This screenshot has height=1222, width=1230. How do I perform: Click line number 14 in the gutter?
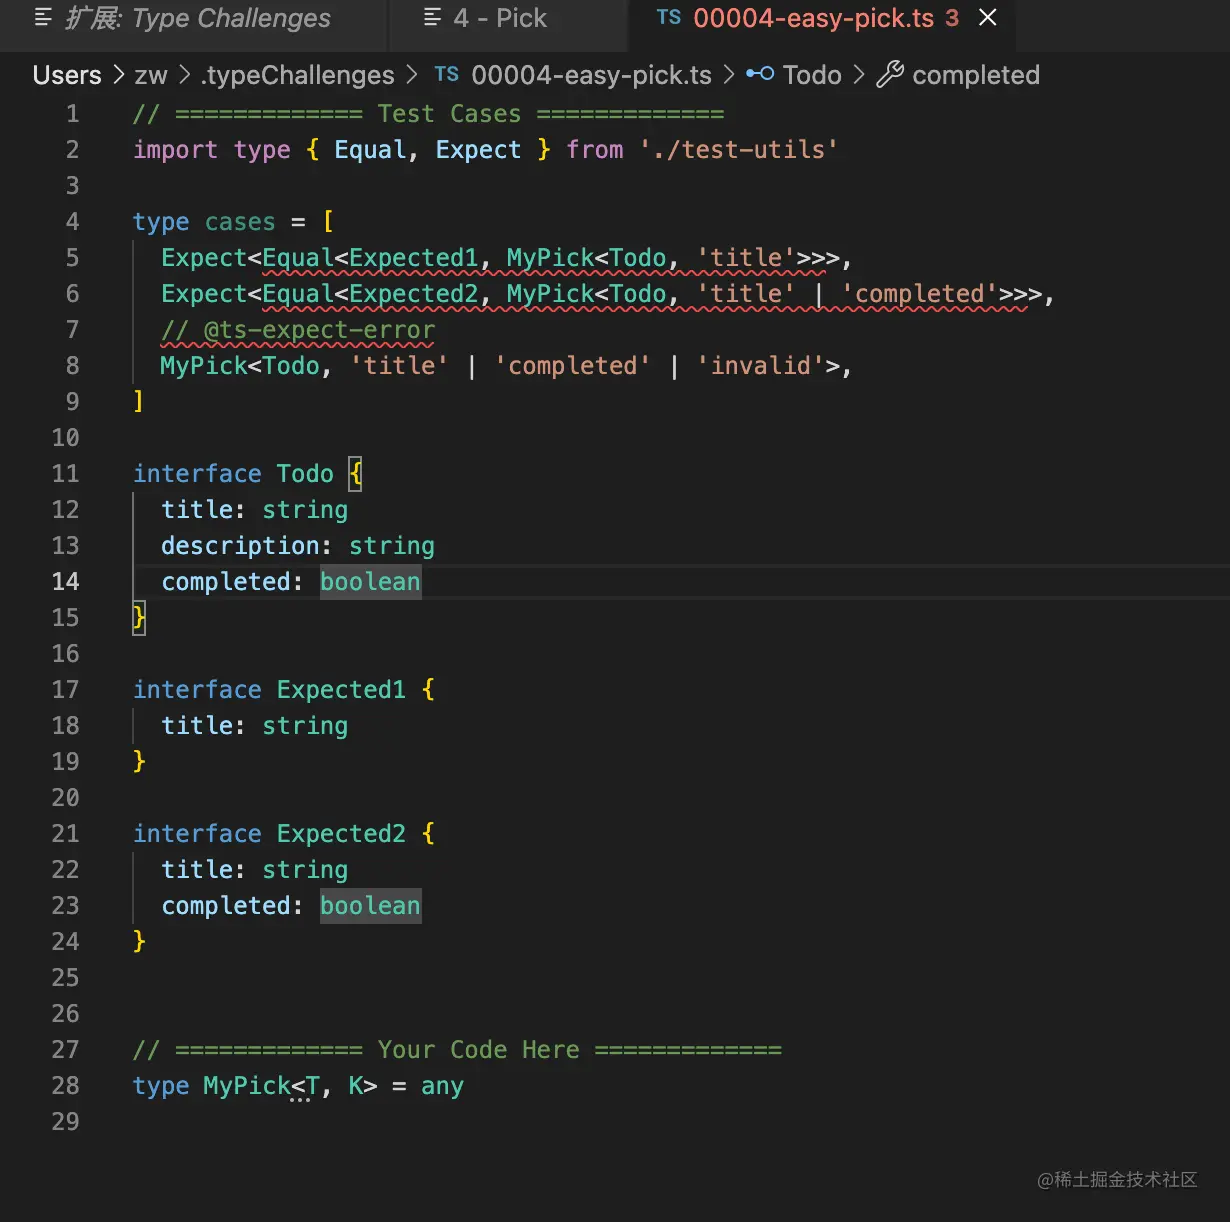click(x=65, y=581)
